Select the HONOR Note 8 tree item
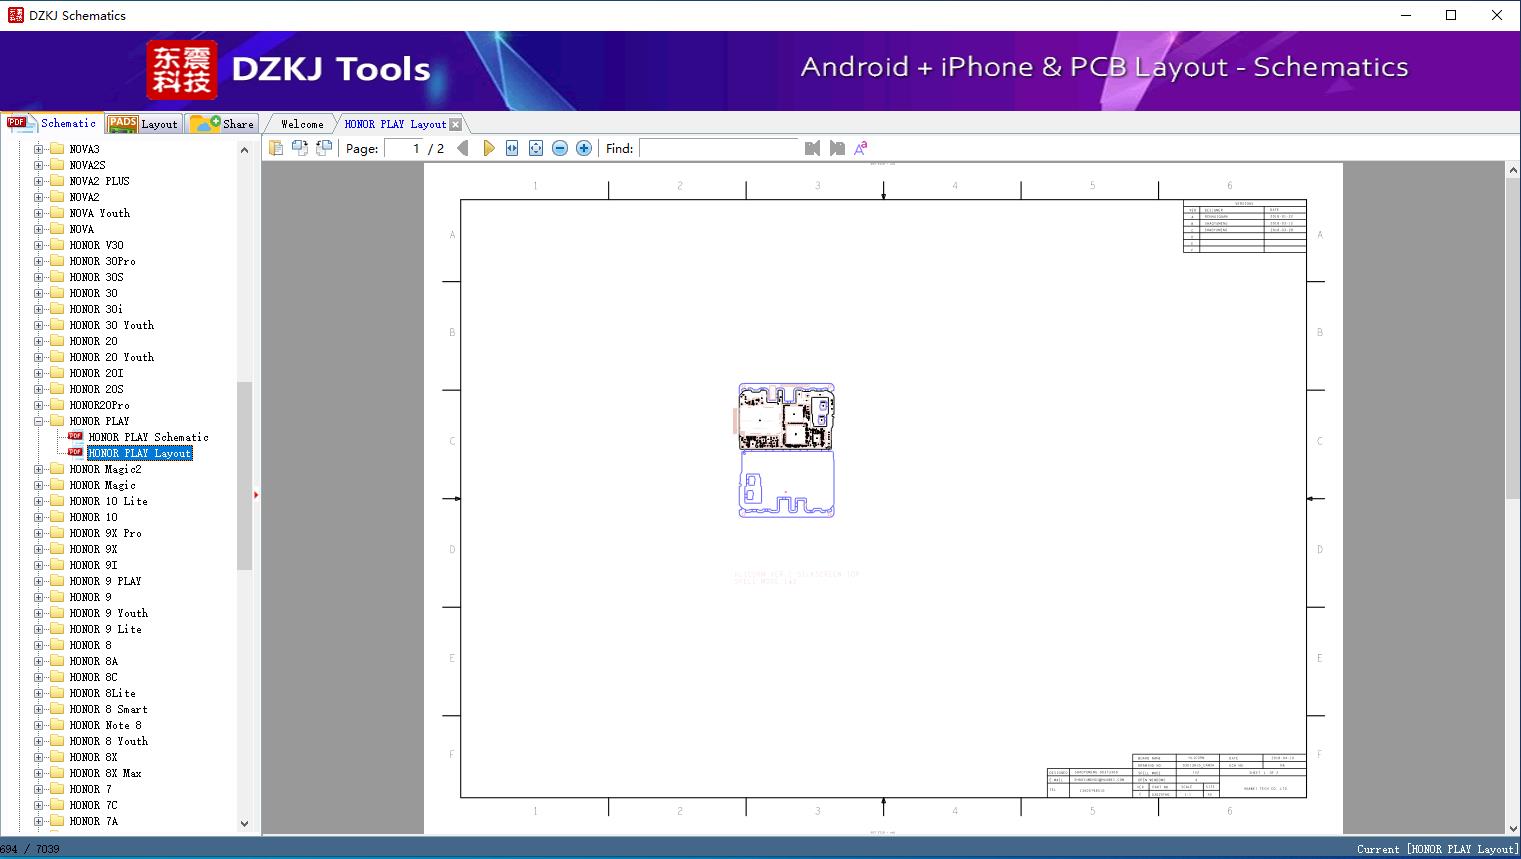Image resolution: width=1521 pixels, height=859 pixels. point(106,725)
